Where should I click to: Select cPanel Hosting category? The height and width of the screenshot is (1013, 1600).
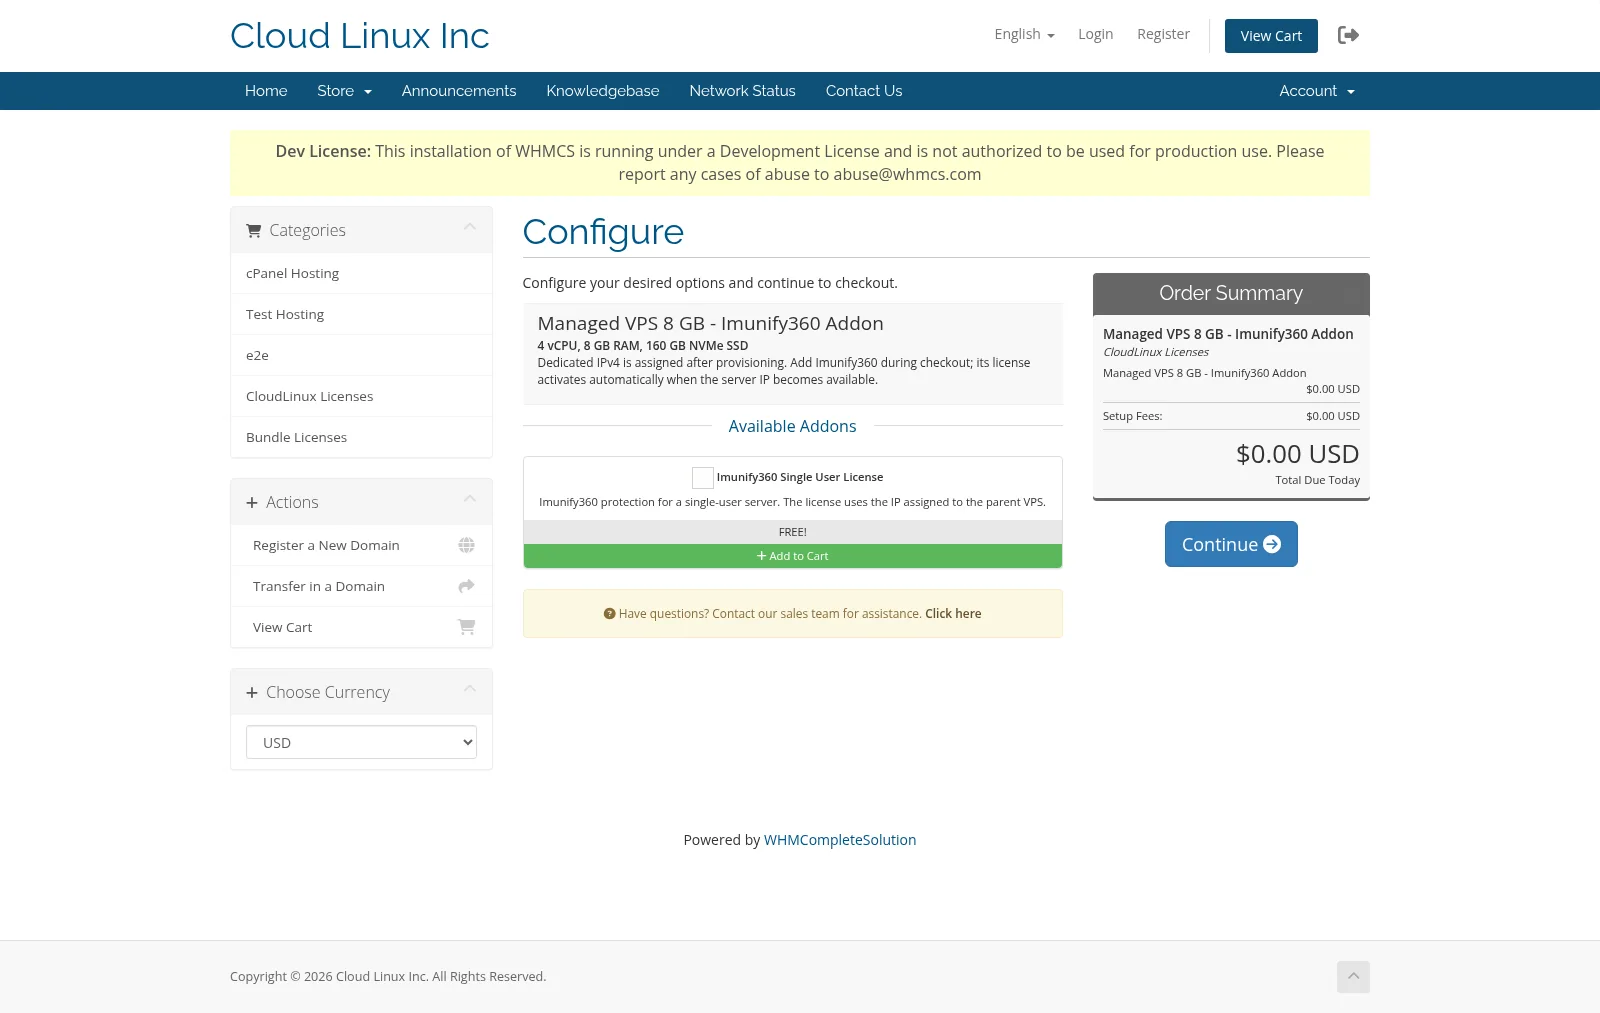click(361, 273)
